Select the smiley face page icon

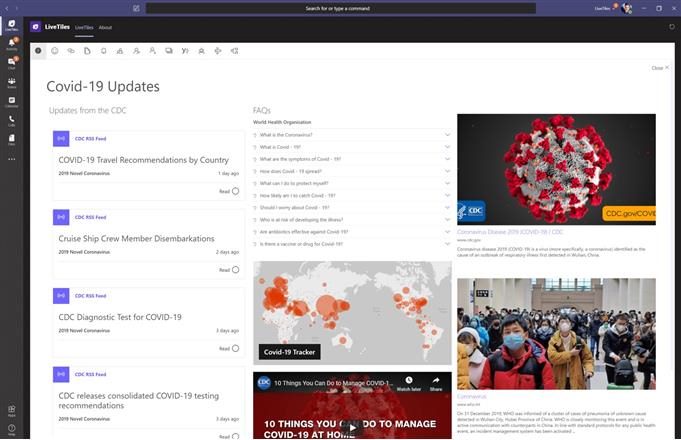pyautogui.click(x=55, y=51)
